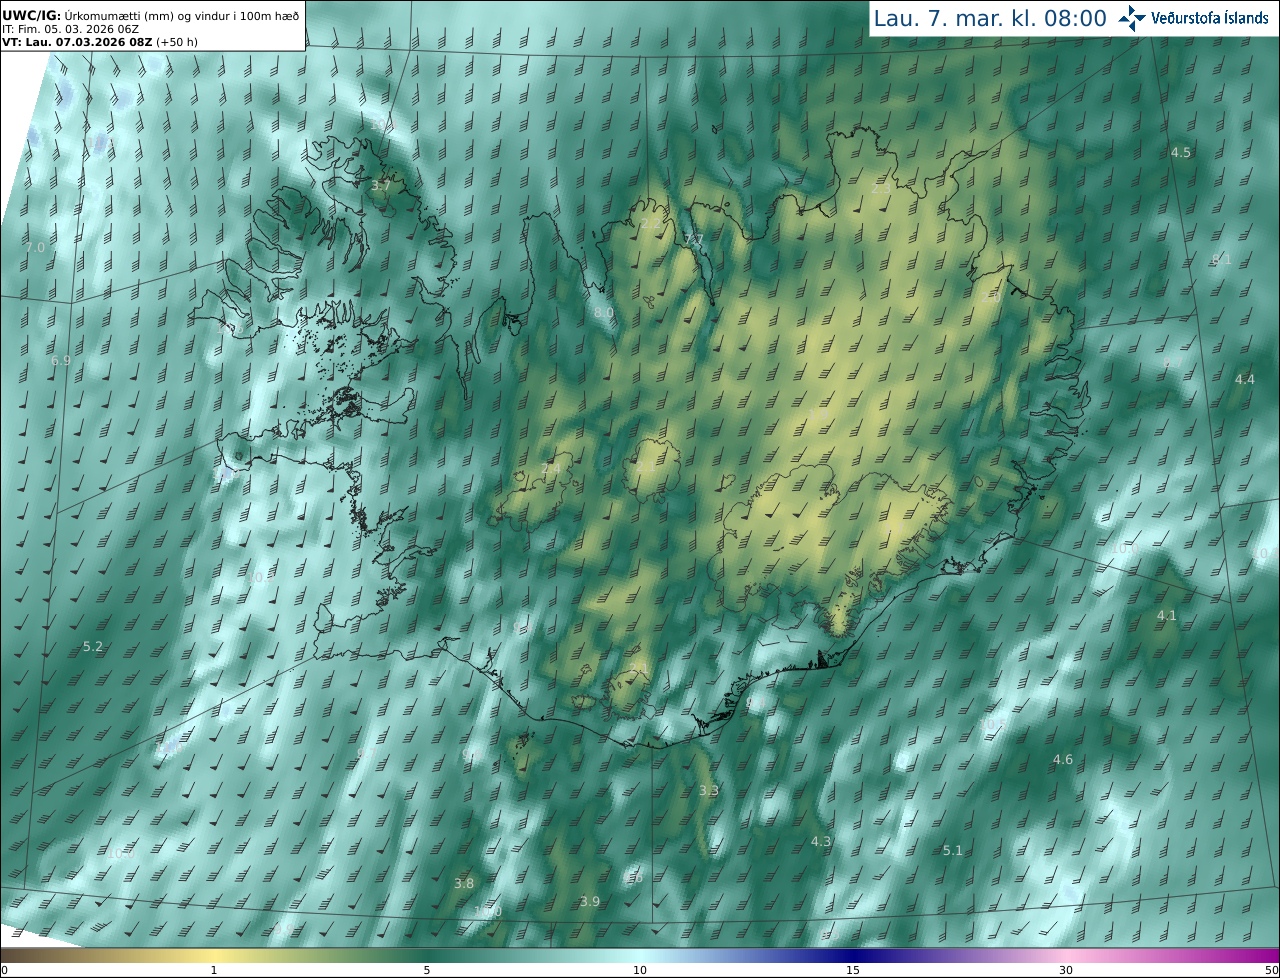The height and width of the screenshot is (978, 1280).
Task: Click the '2.4' value on the map
Action: pyautogui.click(x=551, y=468)
